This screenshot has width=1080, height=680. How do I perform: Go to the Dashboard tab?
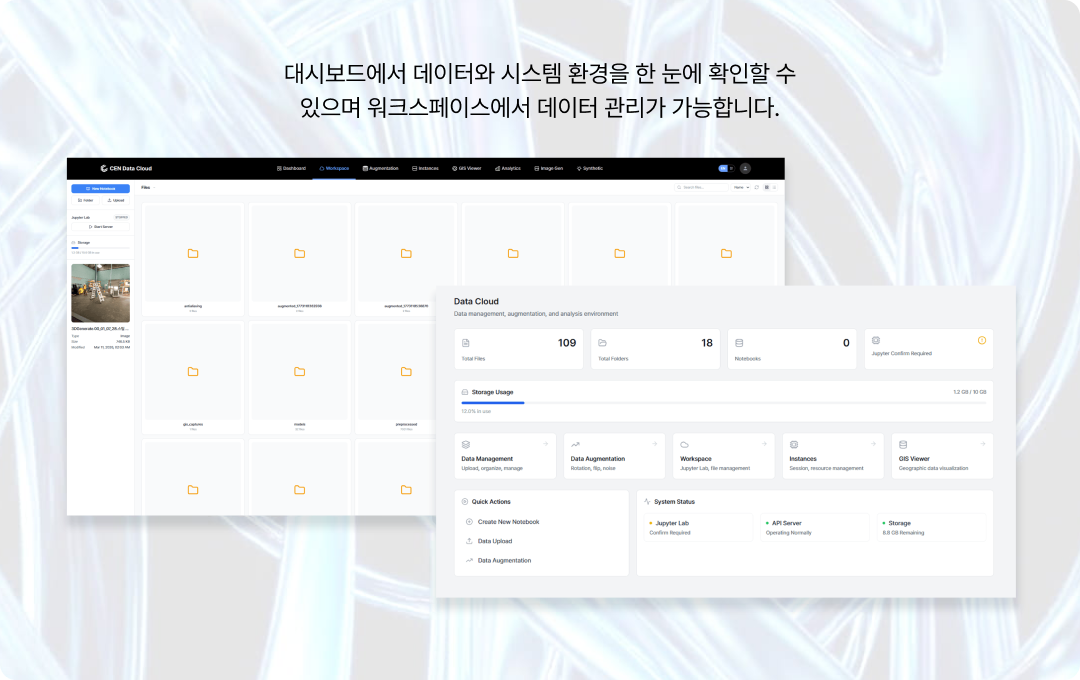[x=291, y=168]
